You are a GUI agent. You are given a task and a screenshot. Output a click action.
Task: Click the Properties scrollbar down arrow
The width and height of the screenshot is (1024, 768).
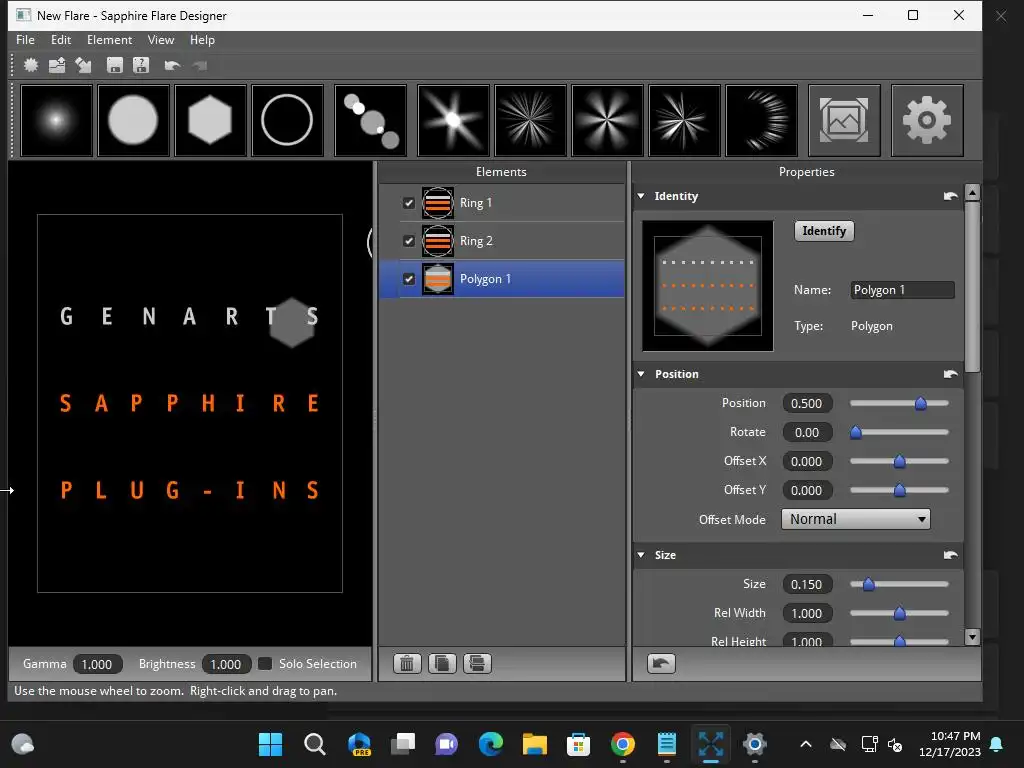pyautogui.click(x=972, y=637)
